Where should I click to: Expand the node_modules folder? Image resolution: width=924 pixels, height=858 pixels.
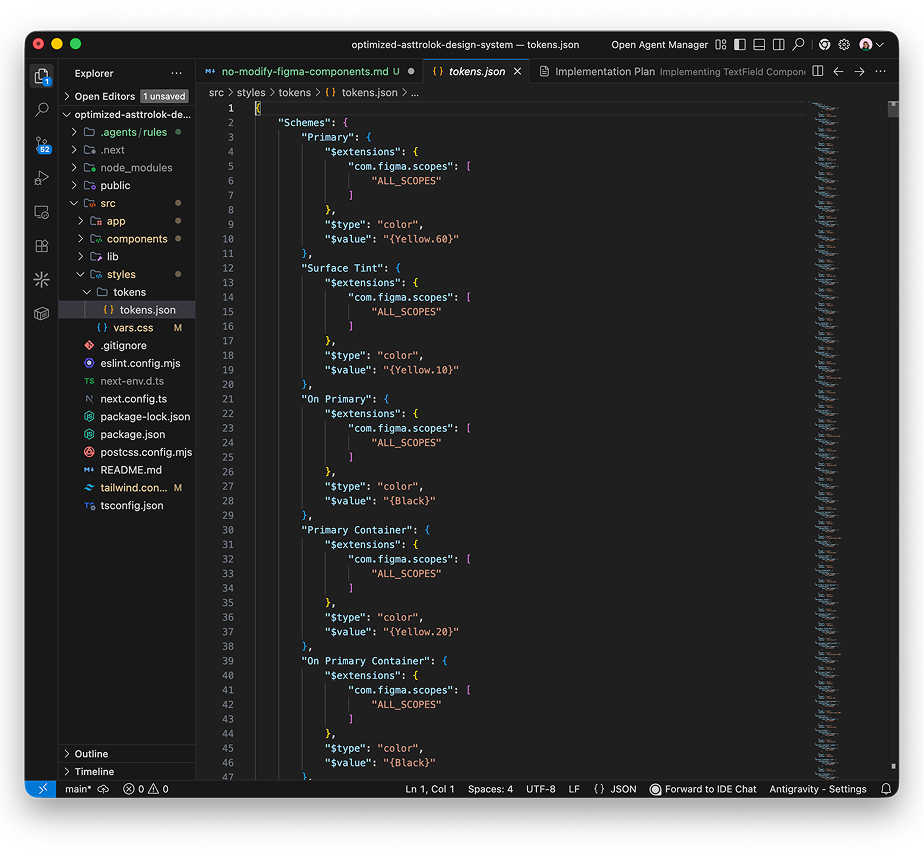click(x=136, y=168)
